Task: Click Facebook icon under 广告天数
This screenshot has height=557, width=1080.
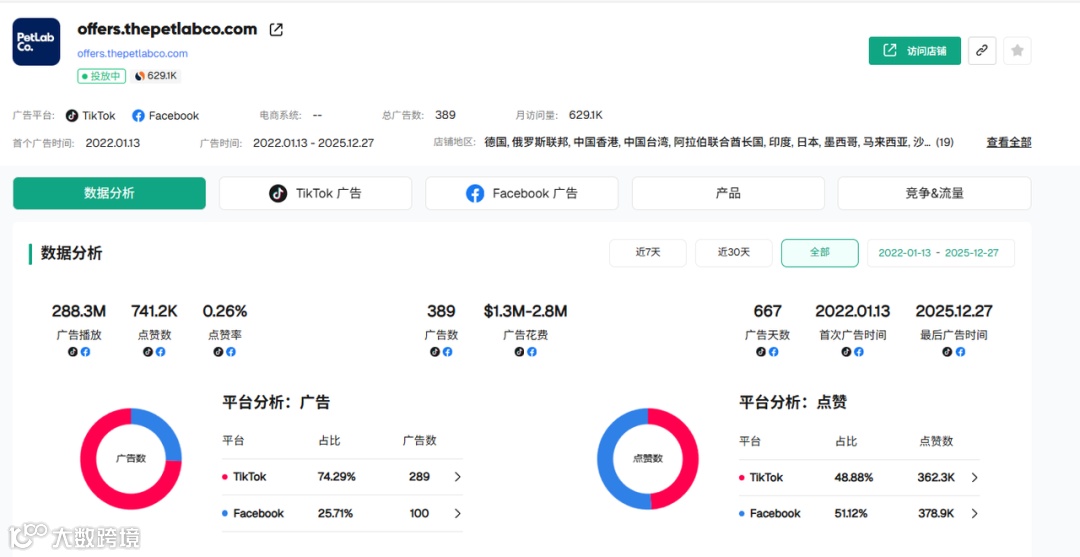Action: (773, 352)
